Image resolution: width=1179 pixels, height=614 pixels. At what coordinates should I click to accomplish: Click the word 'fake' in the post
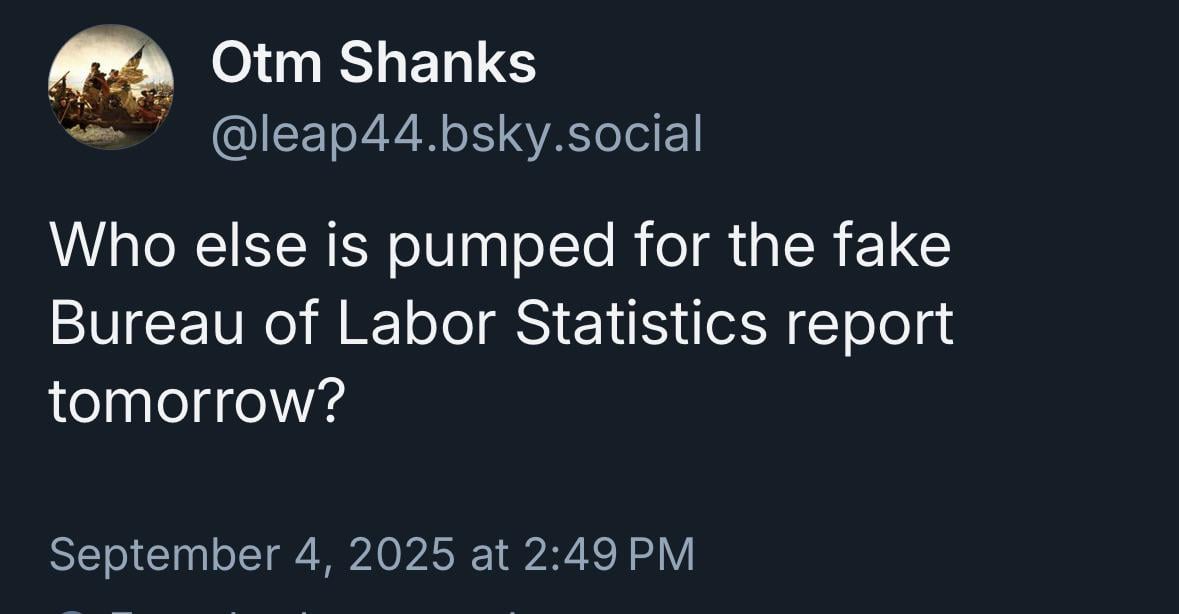tap(892, 247)
